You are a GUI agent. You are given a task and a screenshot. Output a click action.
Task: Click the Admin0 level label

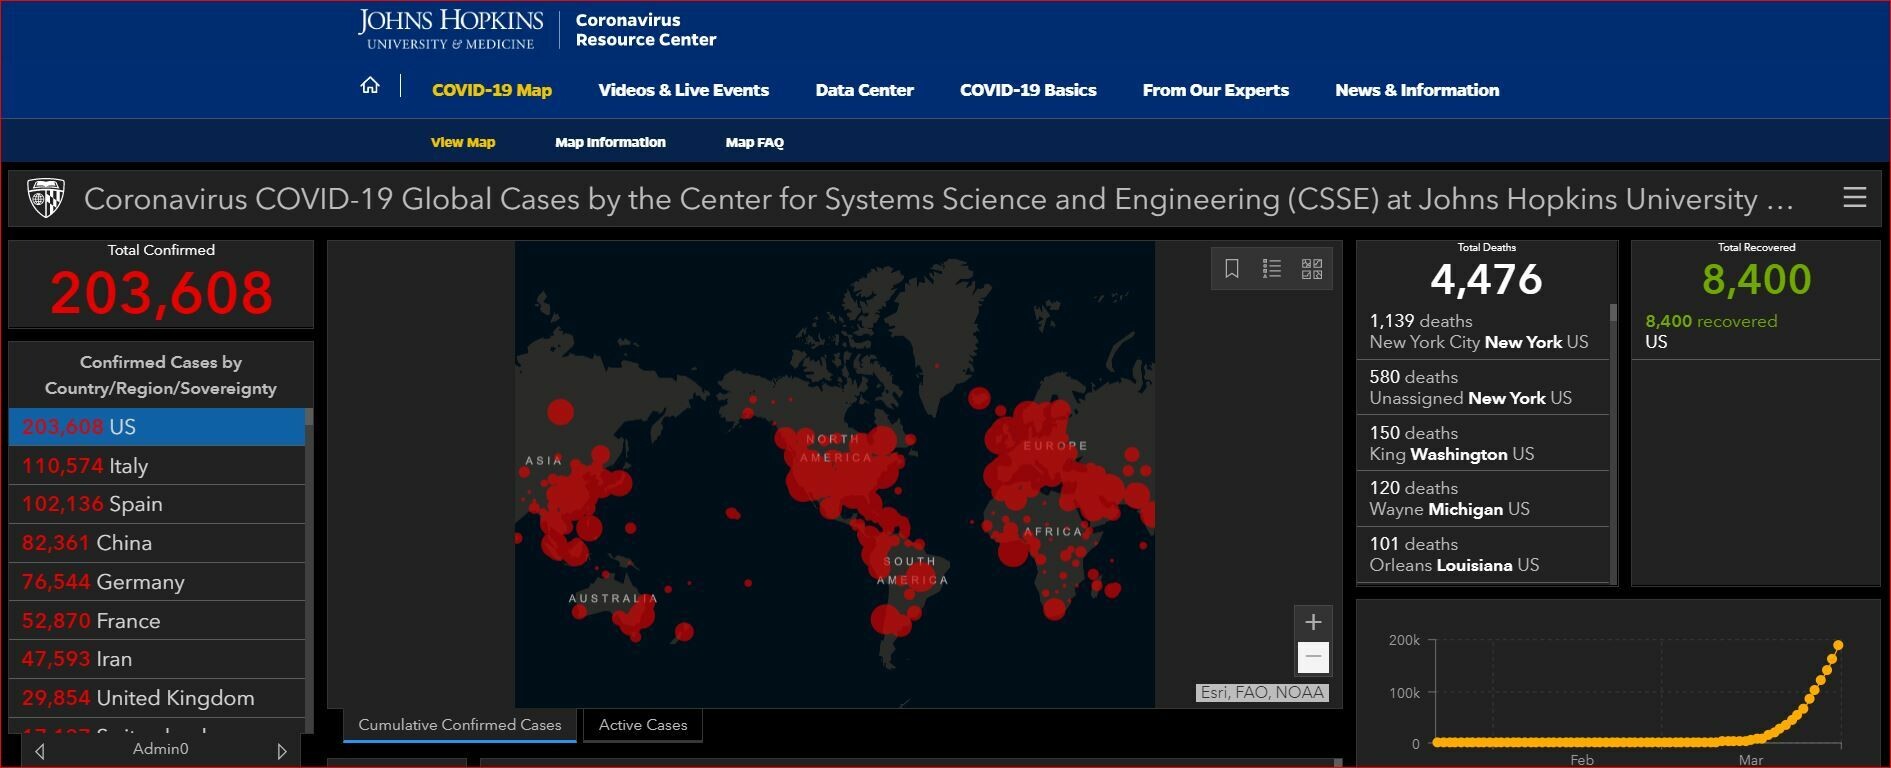point(161,749)
